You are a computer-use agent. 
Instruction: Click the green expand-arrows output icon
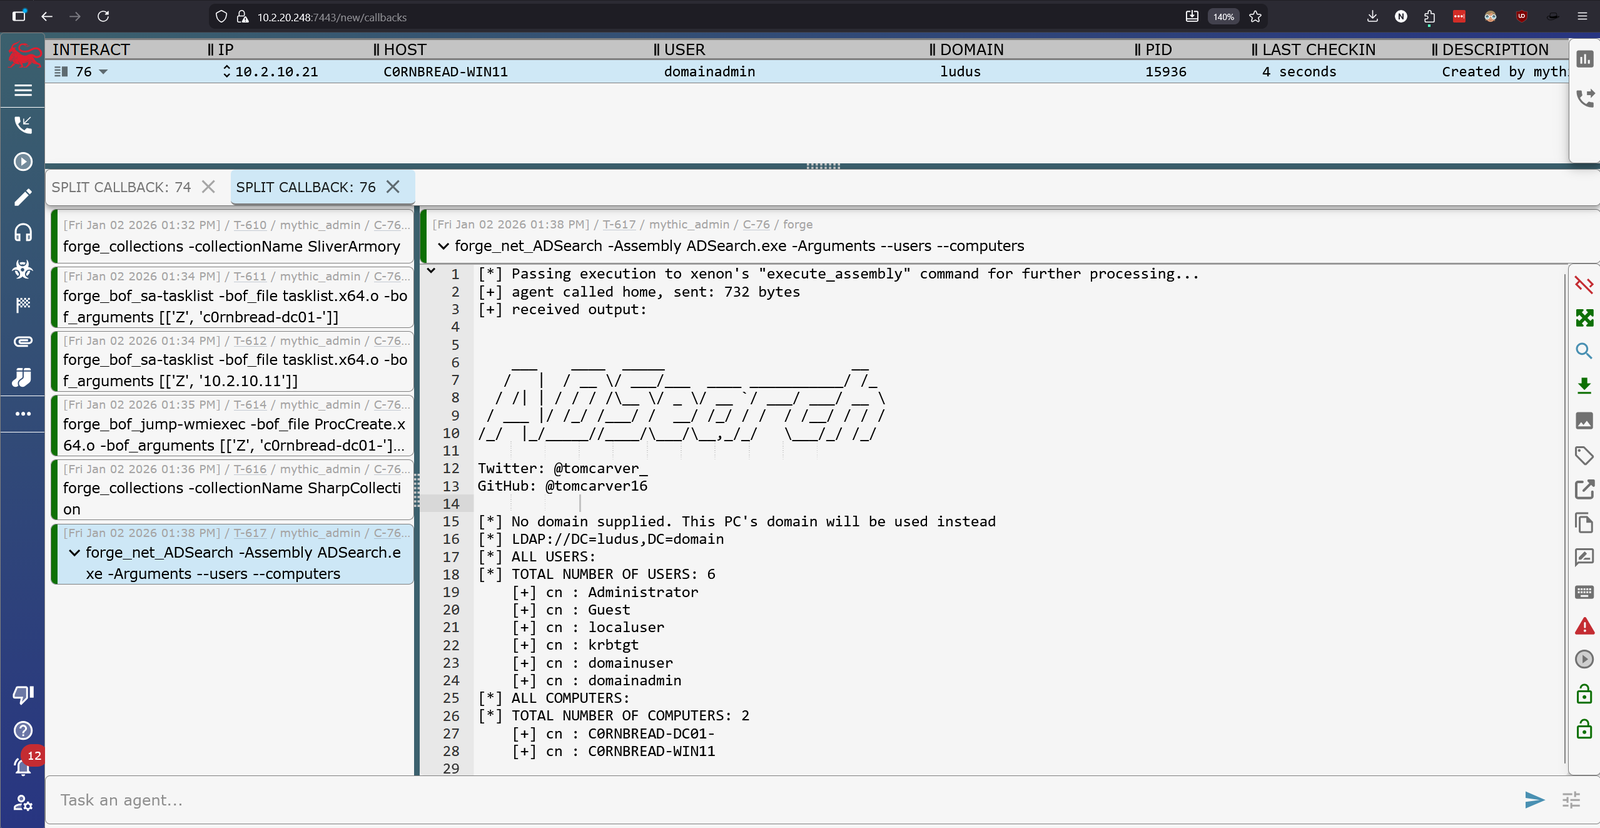pos(1584,318)
